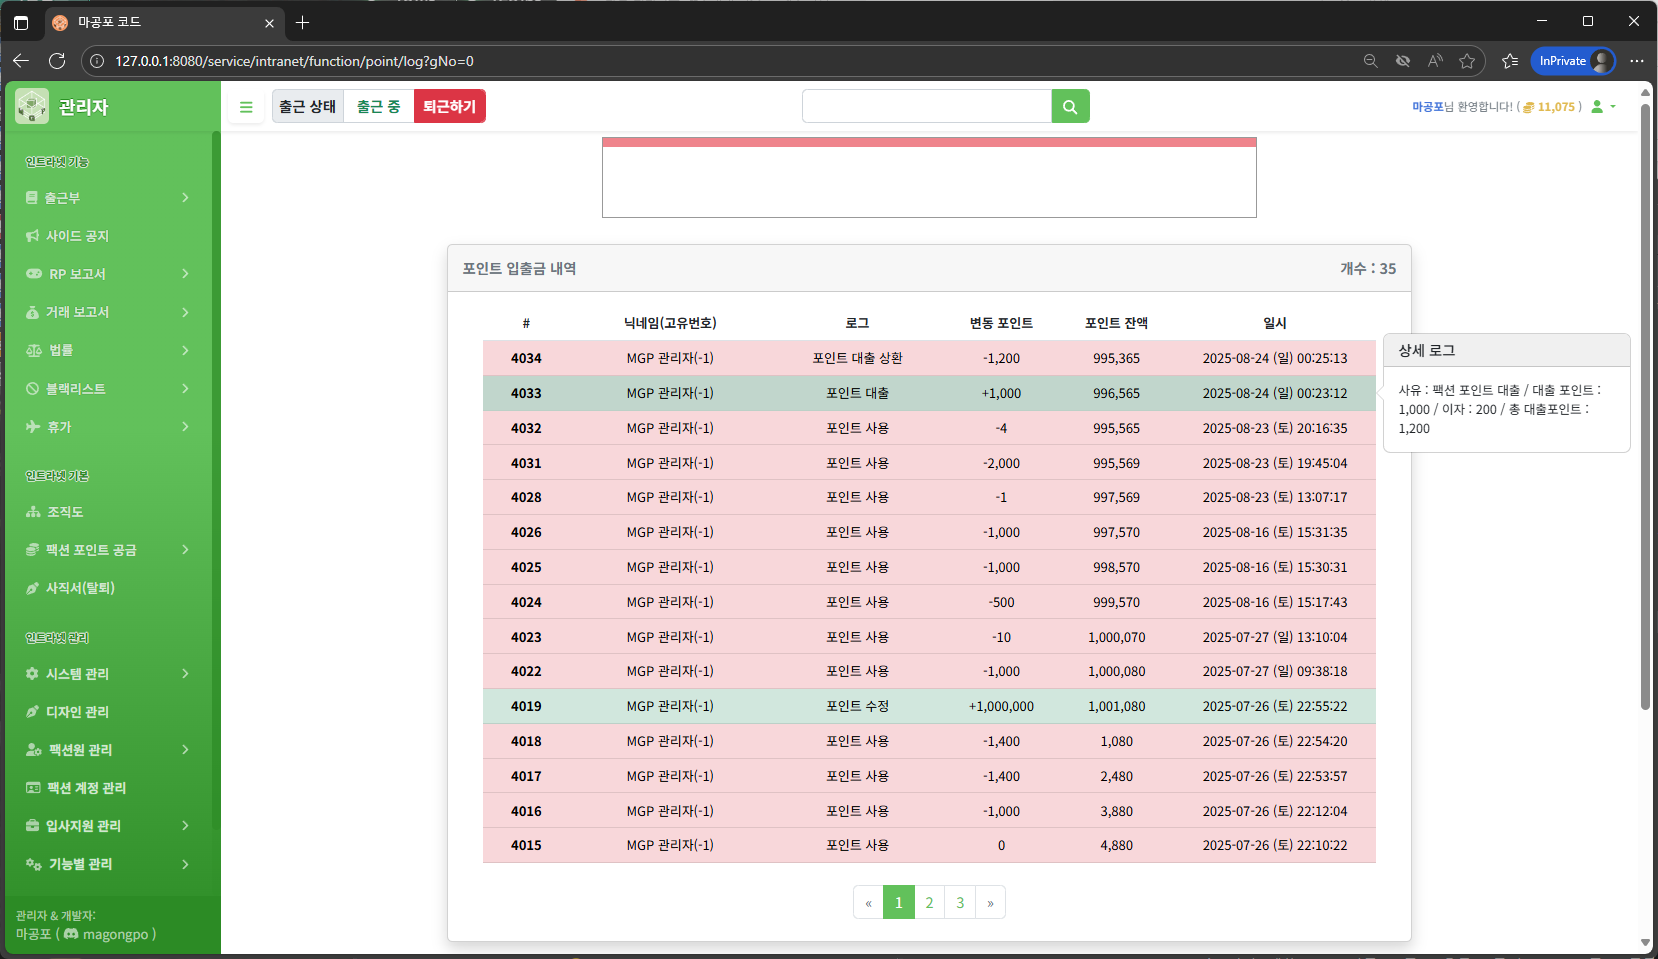The height and width of the screenshot is (959, 1658).
Task: Click the 기능별 관리 gears icon
Action: click(x=34, y=864)
